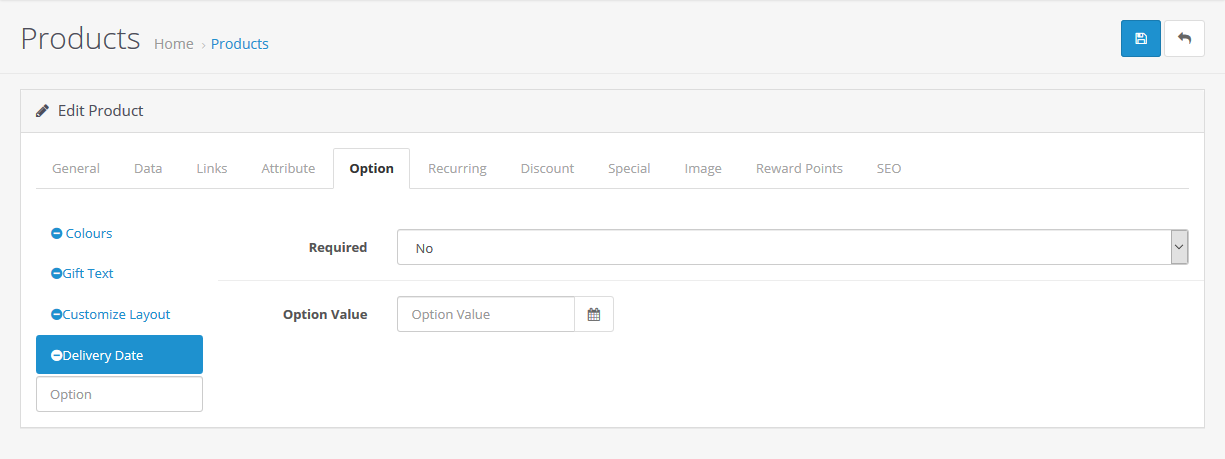
Task: Click the Option Value field label
Action: coord(325,314)
